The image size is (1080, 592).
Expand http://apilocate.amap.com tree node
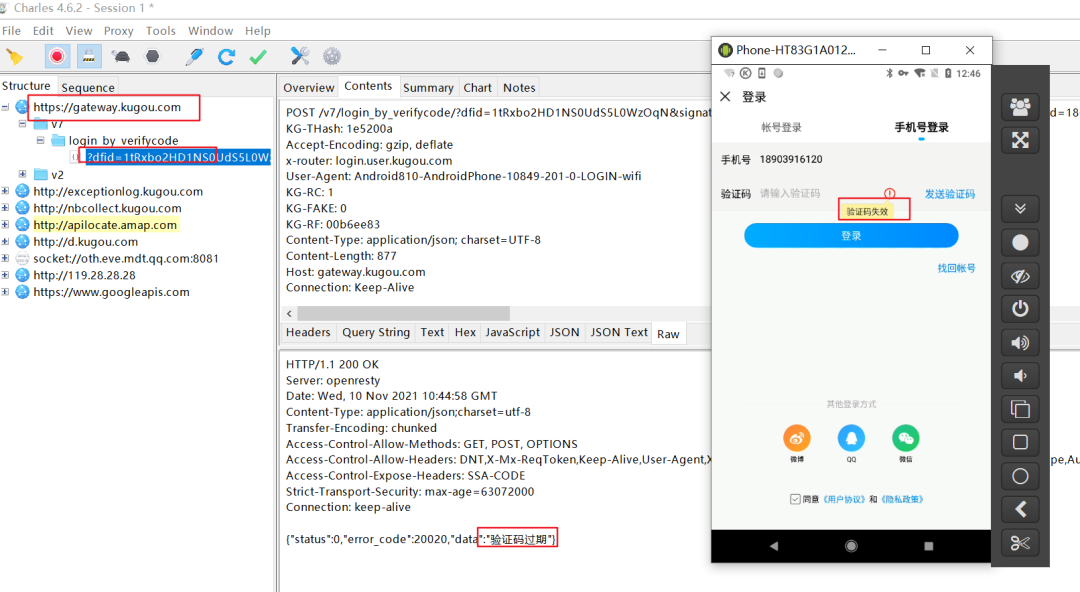point(6,224)
